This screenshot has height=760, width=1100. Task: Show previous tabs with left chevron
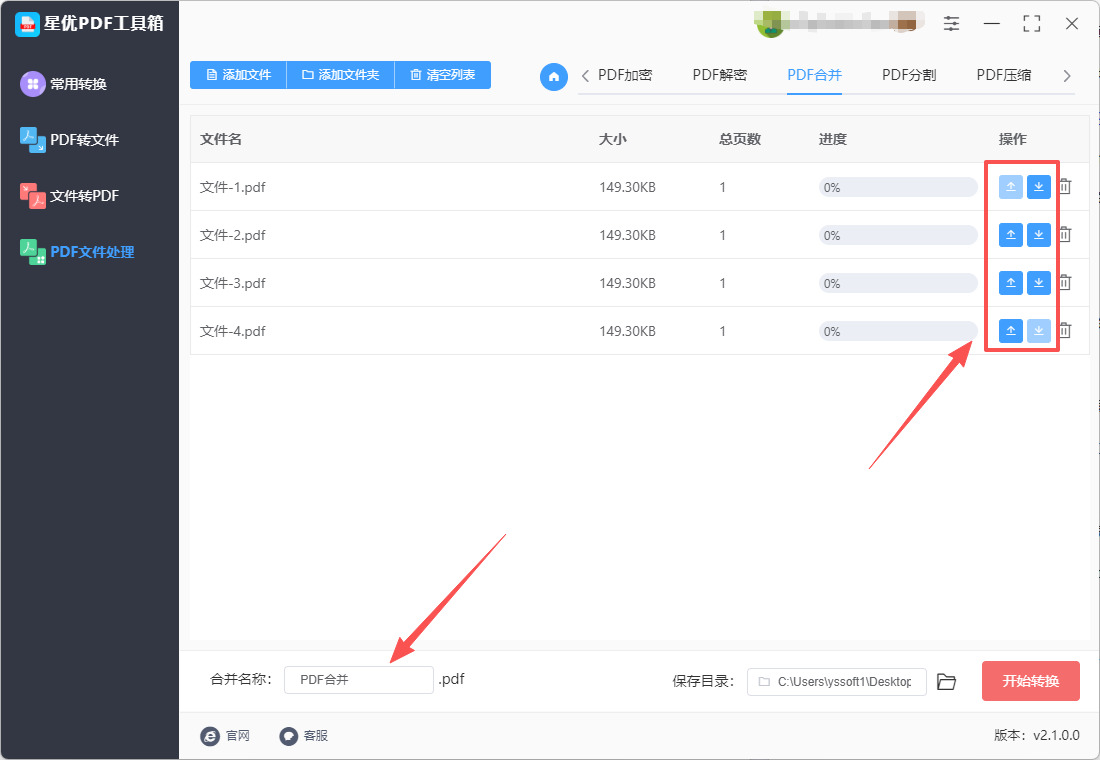tap(585, 76)
